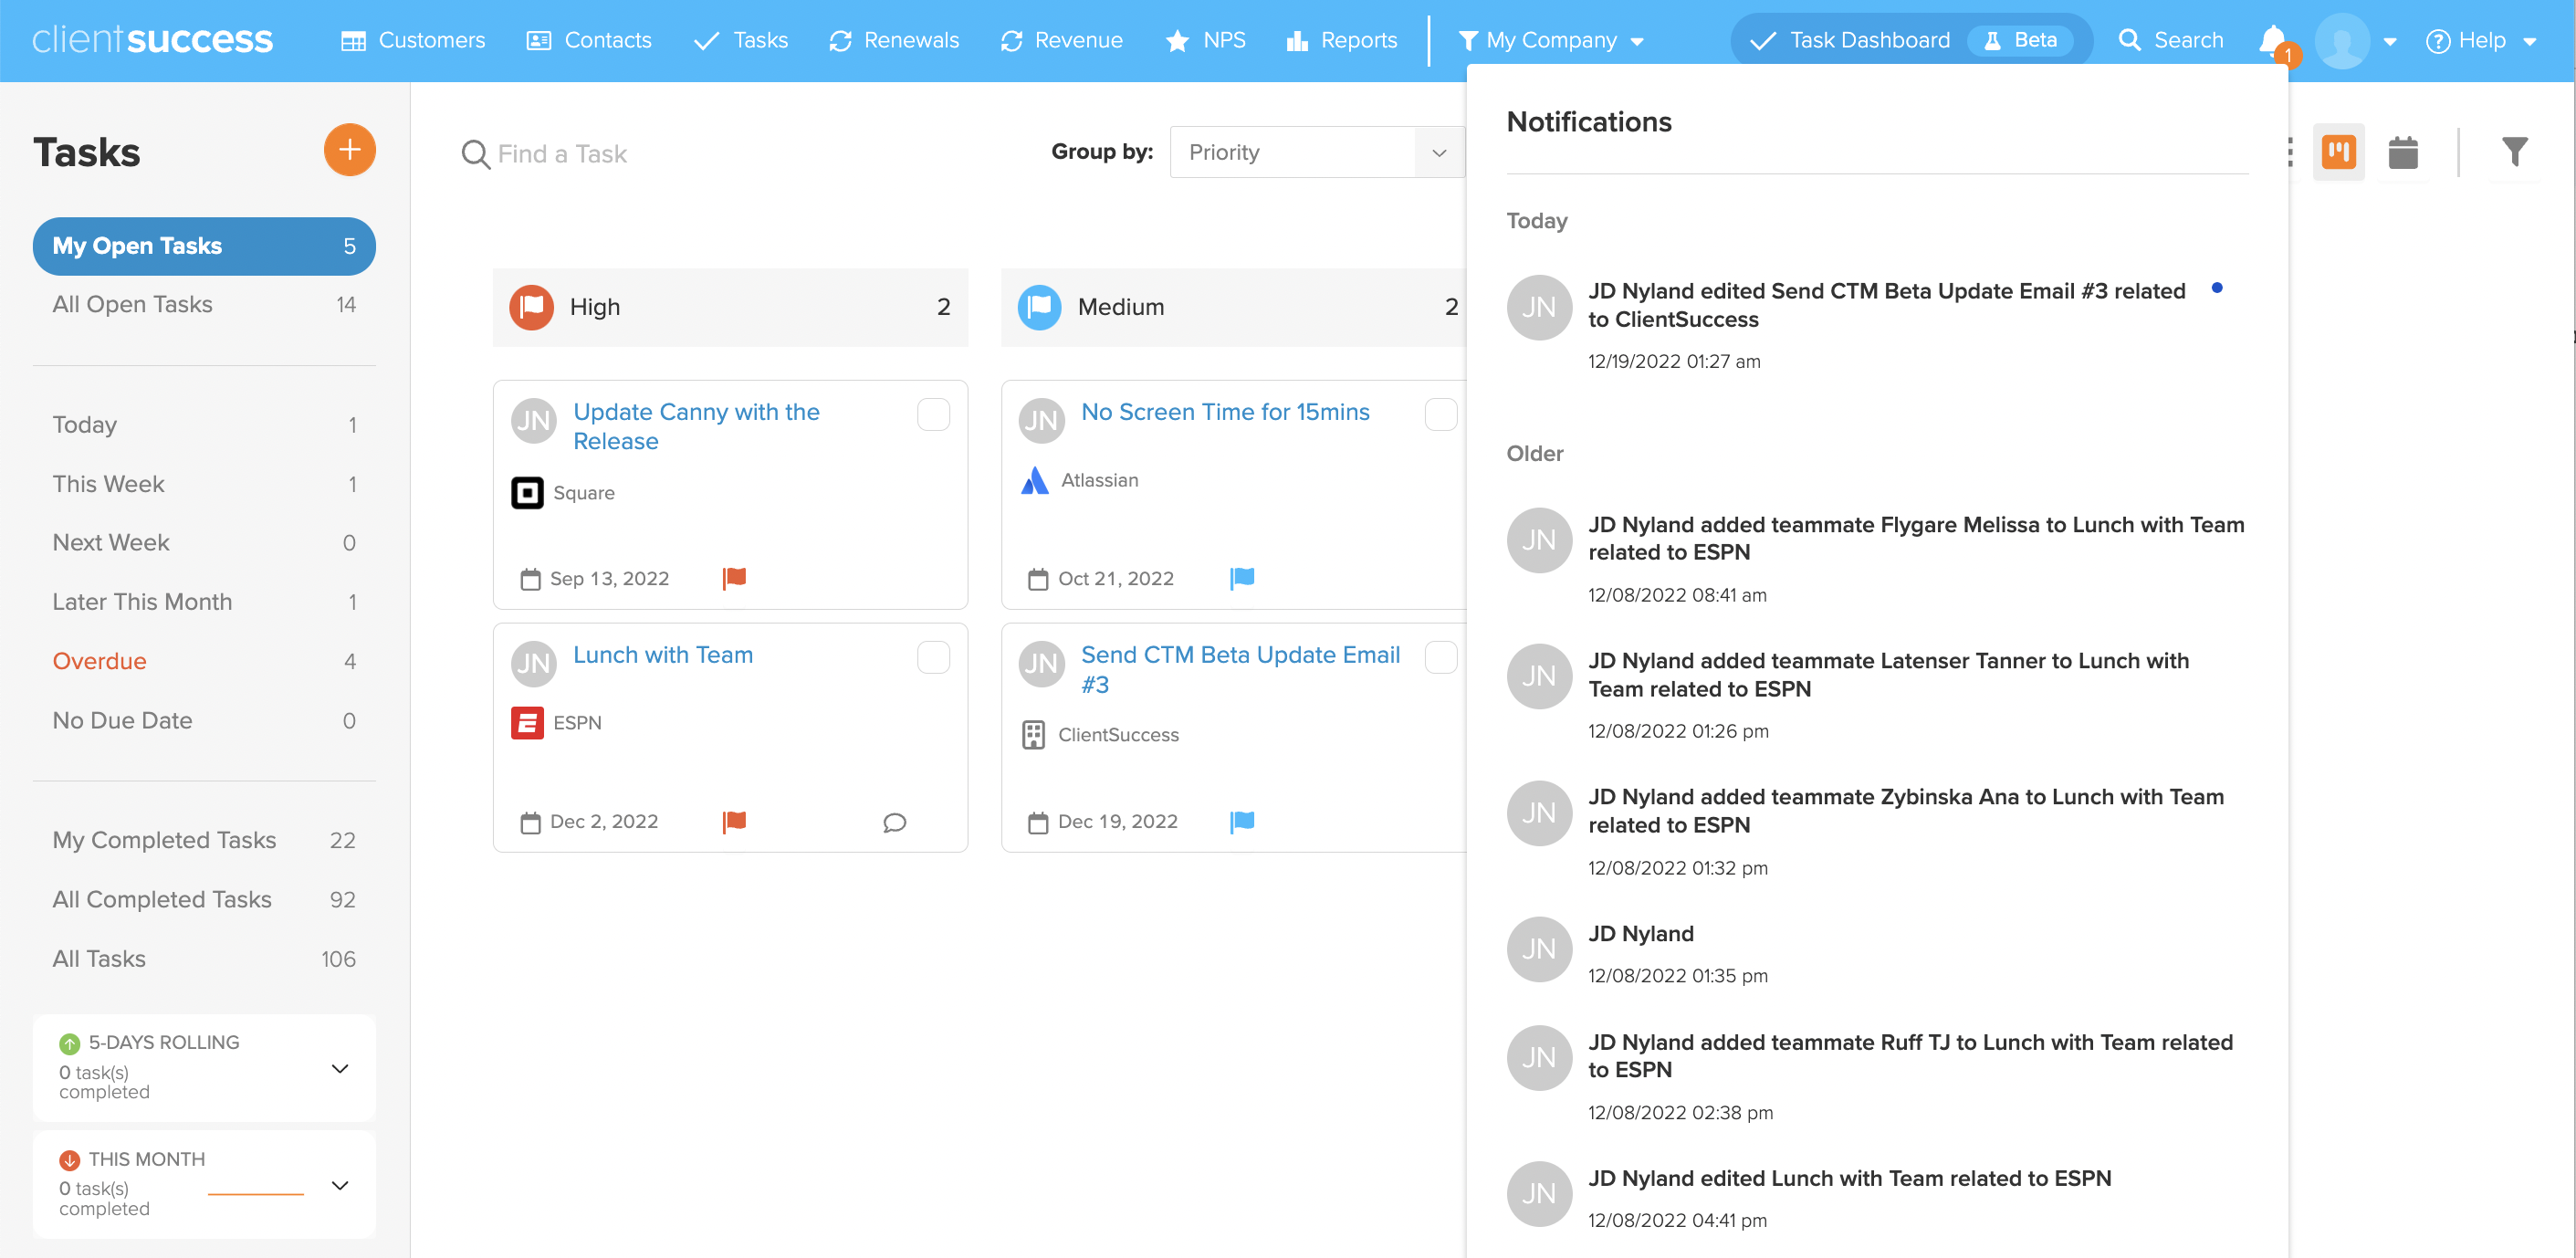Expand the 5-Days Rolling stats panel

coord(340,1068)
